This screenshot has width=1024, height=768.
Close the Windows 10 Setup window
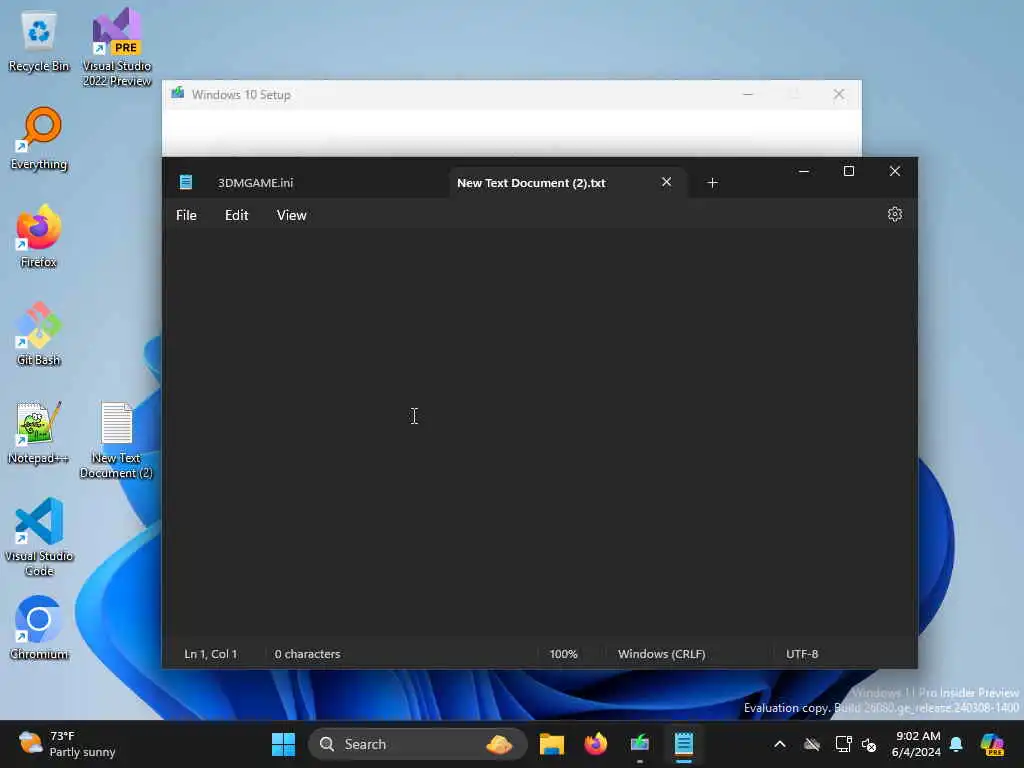click(x=839, y=95)
